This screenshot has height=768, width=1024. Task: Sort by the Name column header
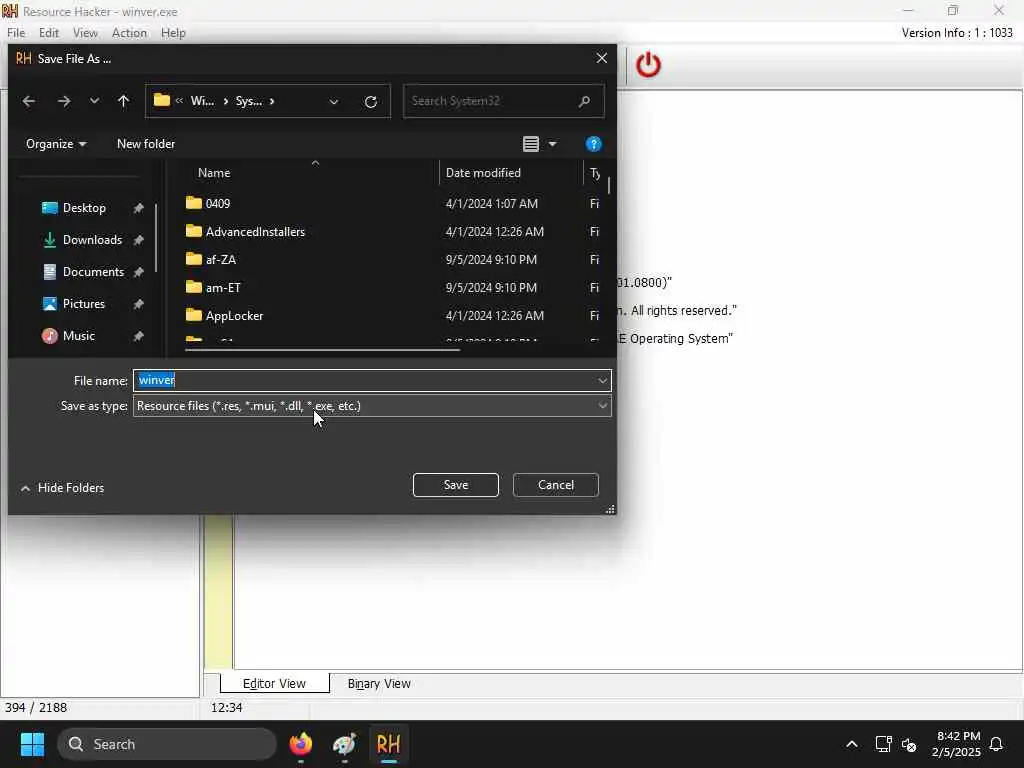(214, 173)
